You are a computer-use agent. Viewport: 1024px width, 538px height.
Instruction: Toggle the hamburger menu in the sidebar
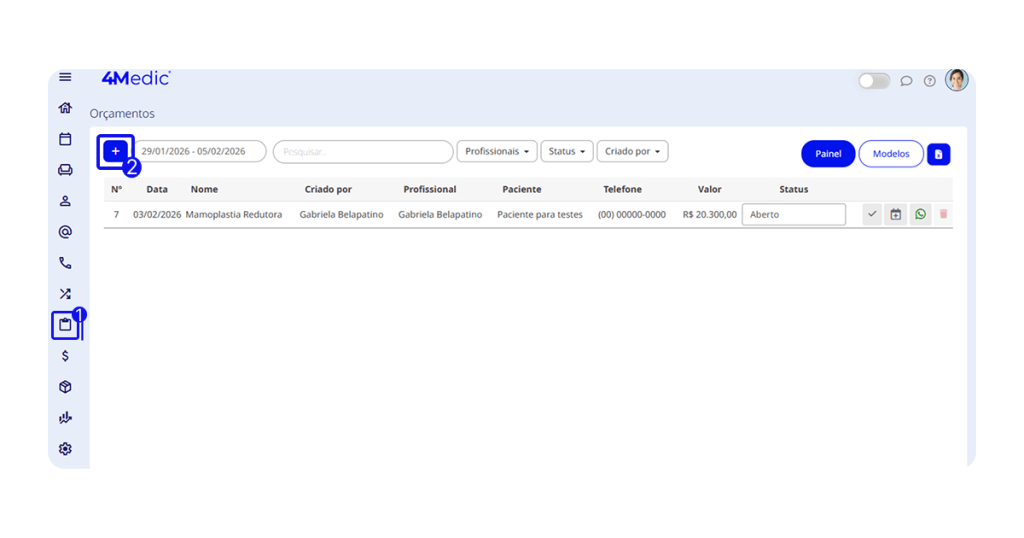click(x=65, y=77)
